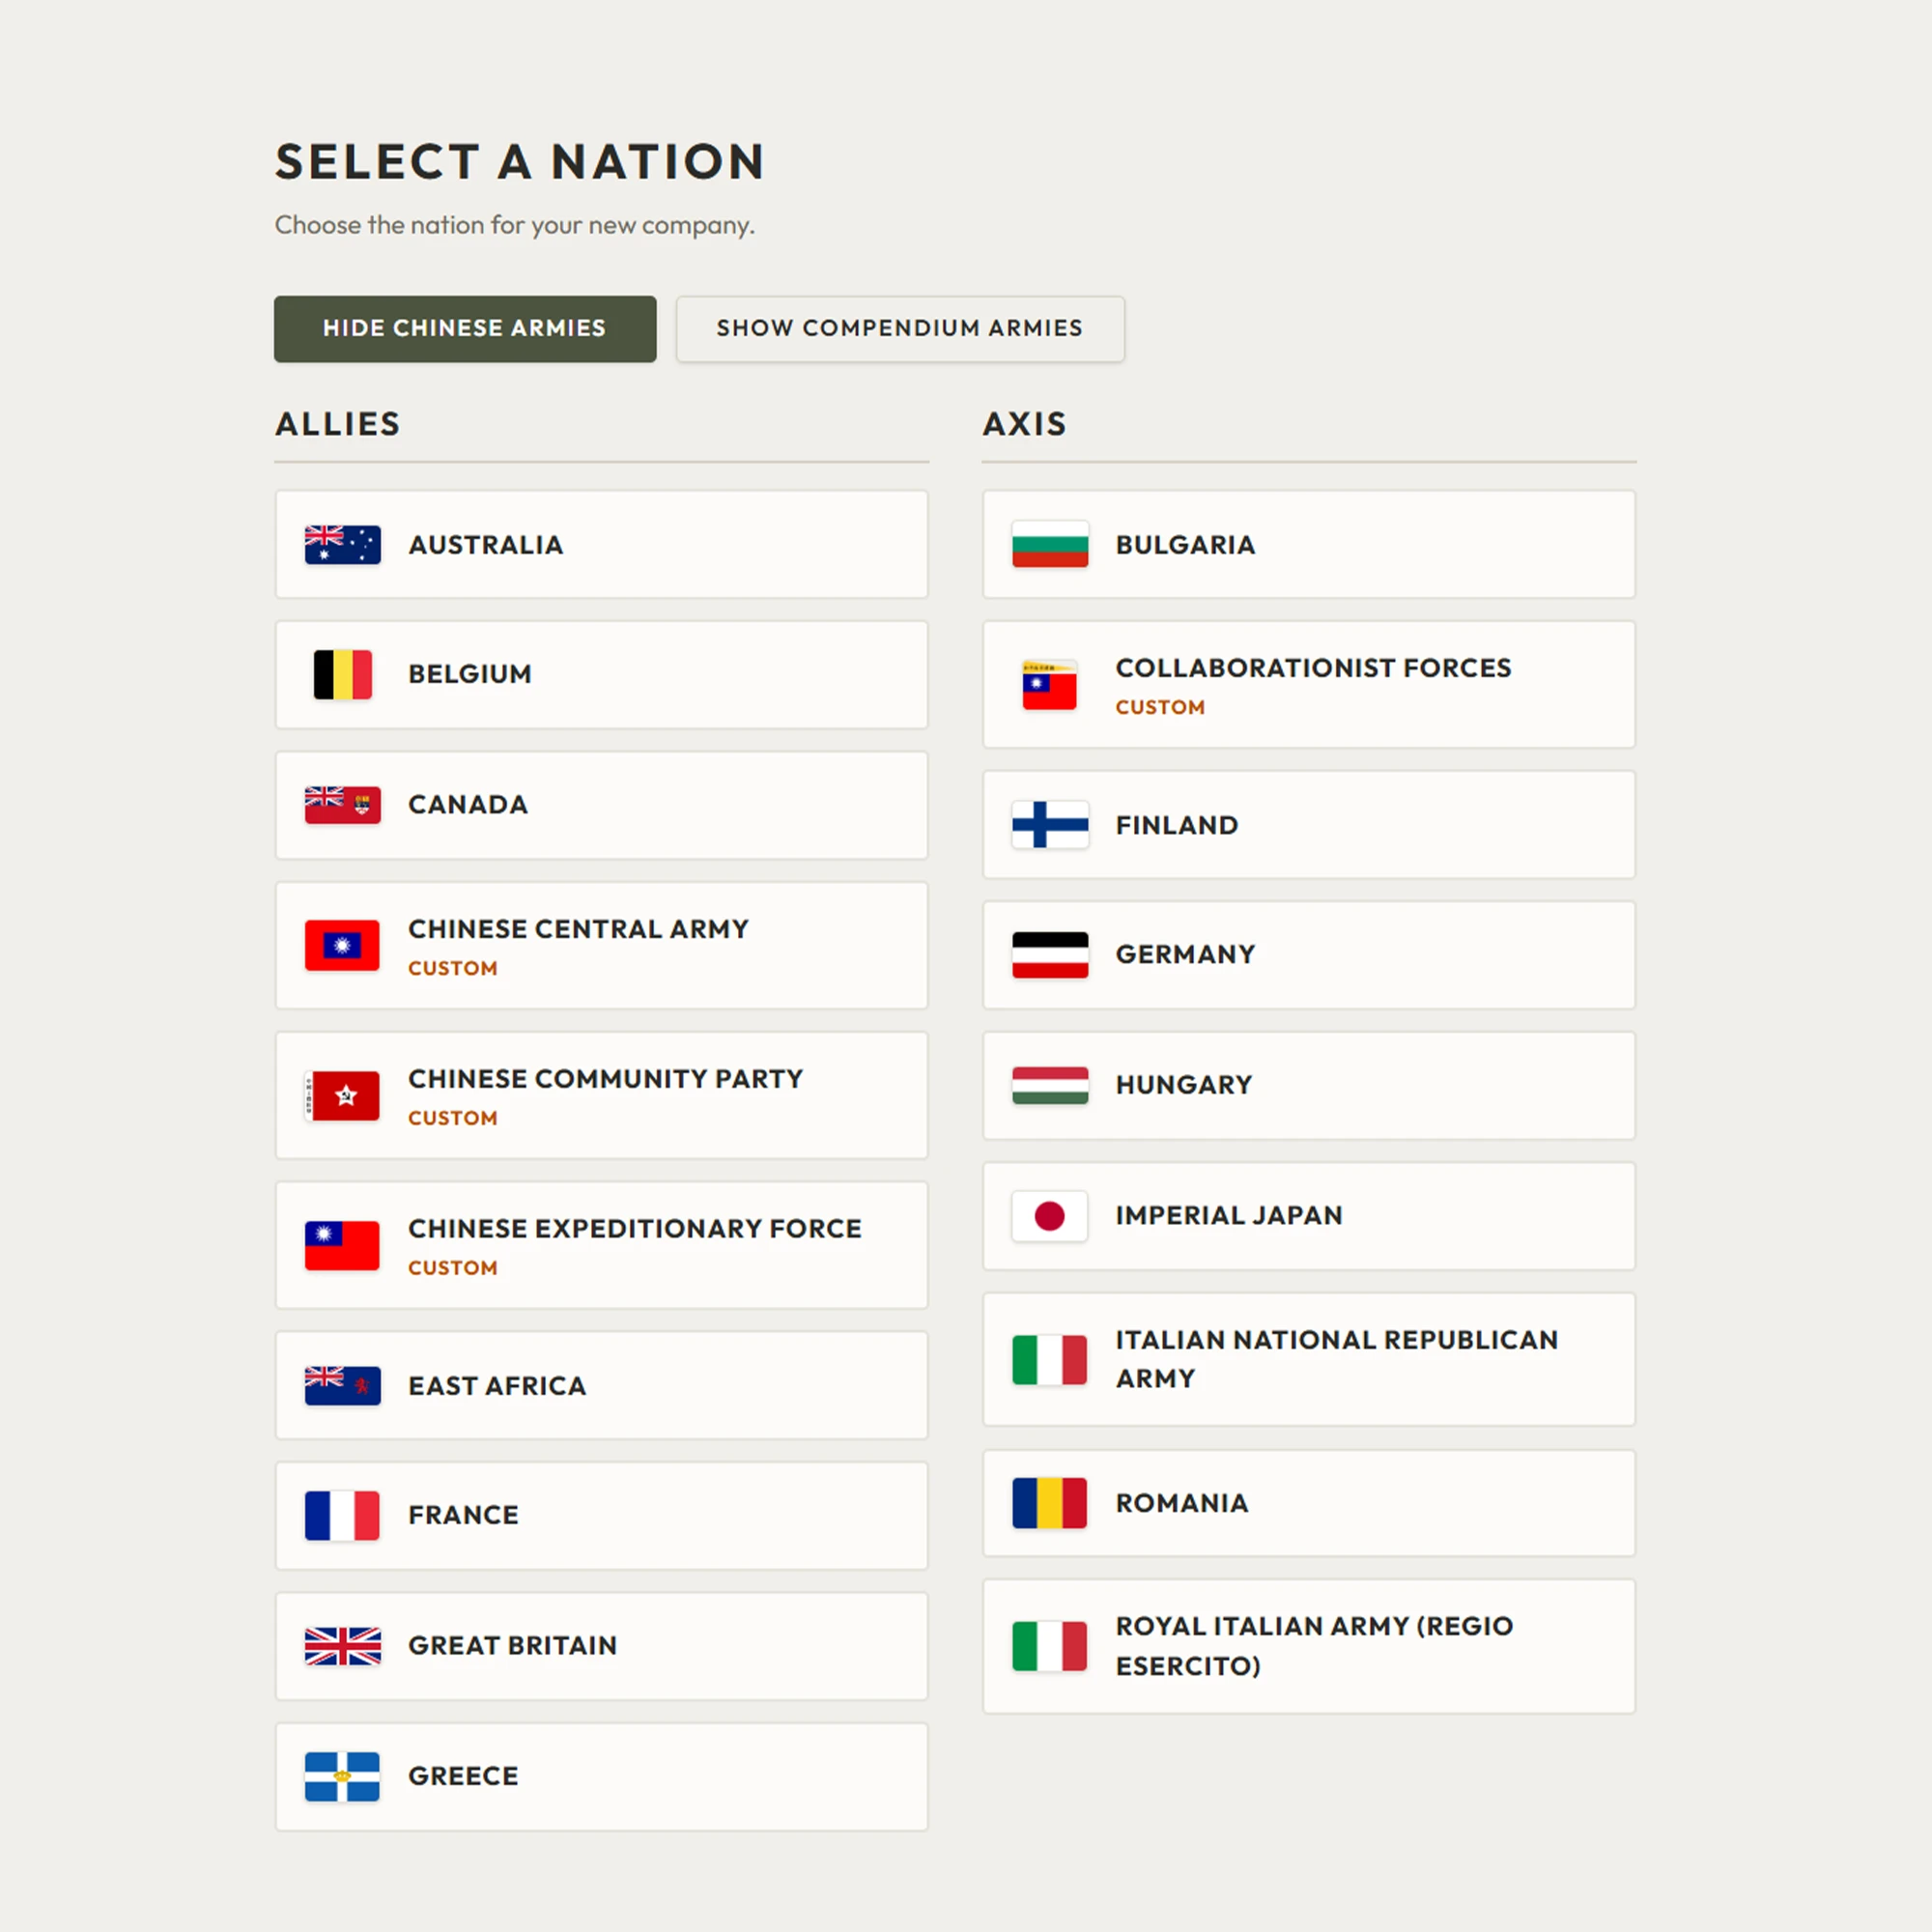
Task: Click the Greece flag icon
Action: (x=342, y=1777)
